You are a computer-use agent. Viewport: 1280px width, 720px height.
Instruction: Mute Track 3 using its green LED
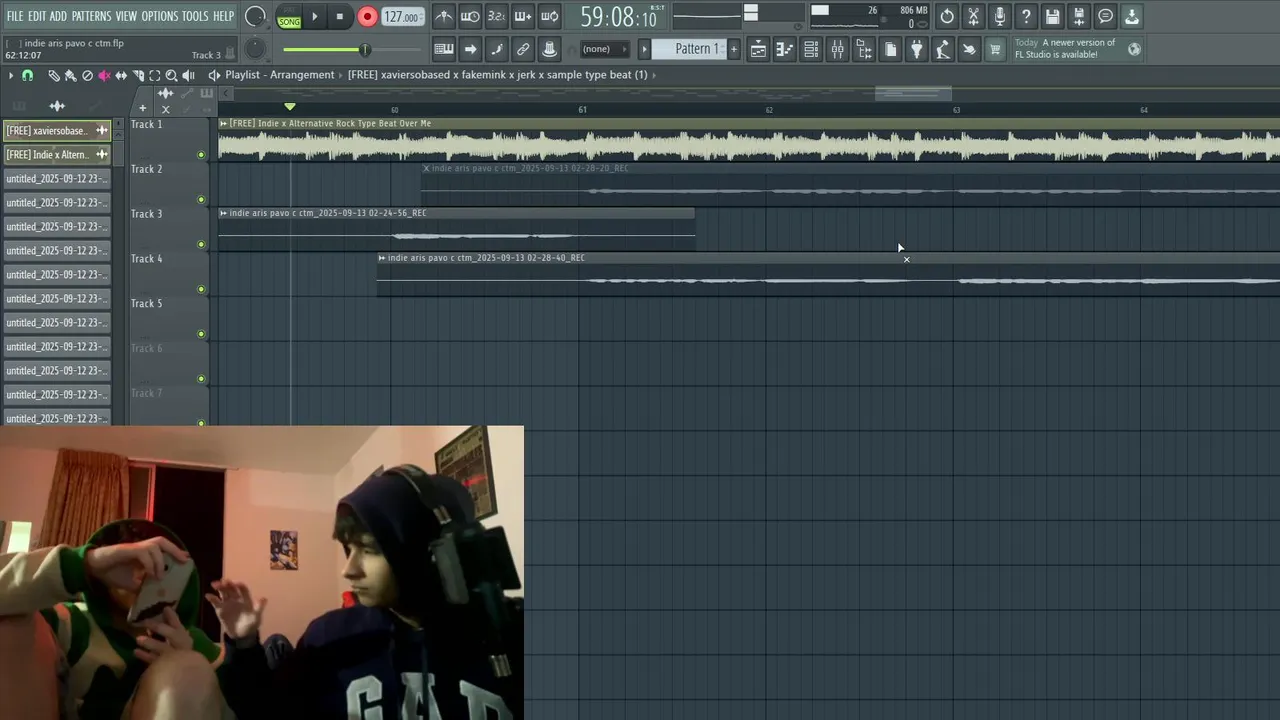tap(201, 245)
